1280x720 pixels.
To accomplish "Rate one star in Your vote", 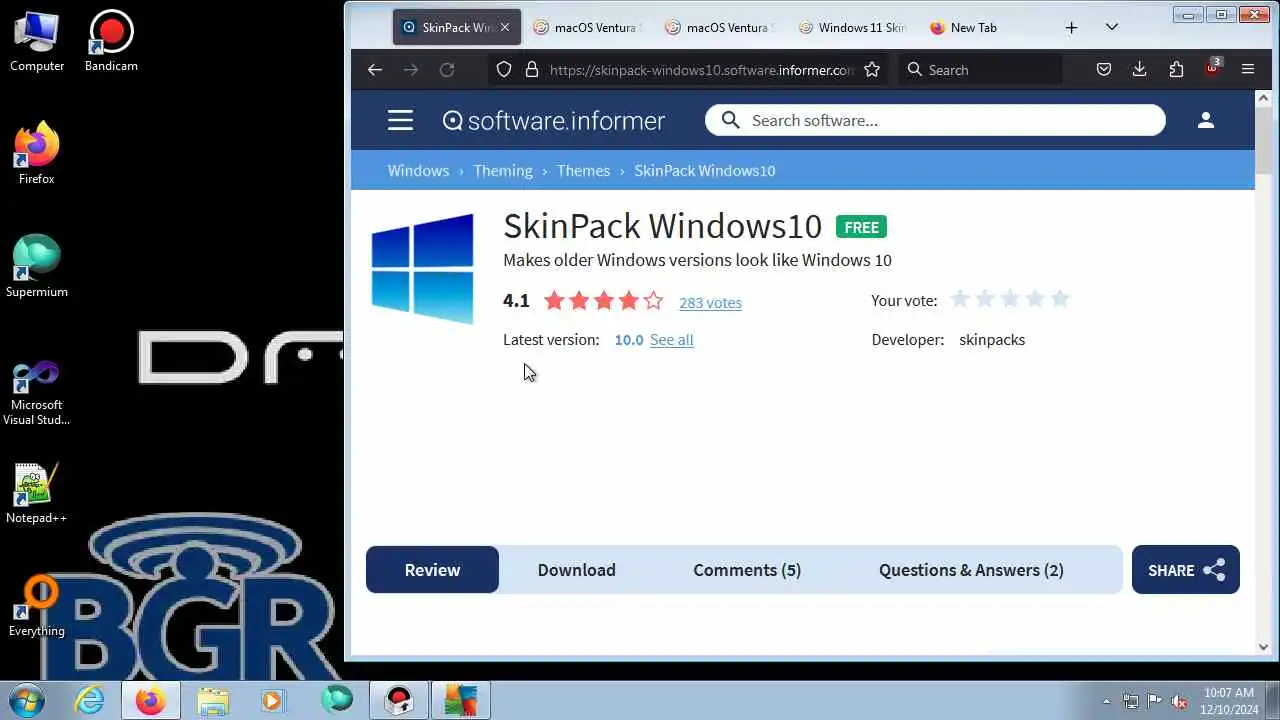I will [x=960, y=299].
